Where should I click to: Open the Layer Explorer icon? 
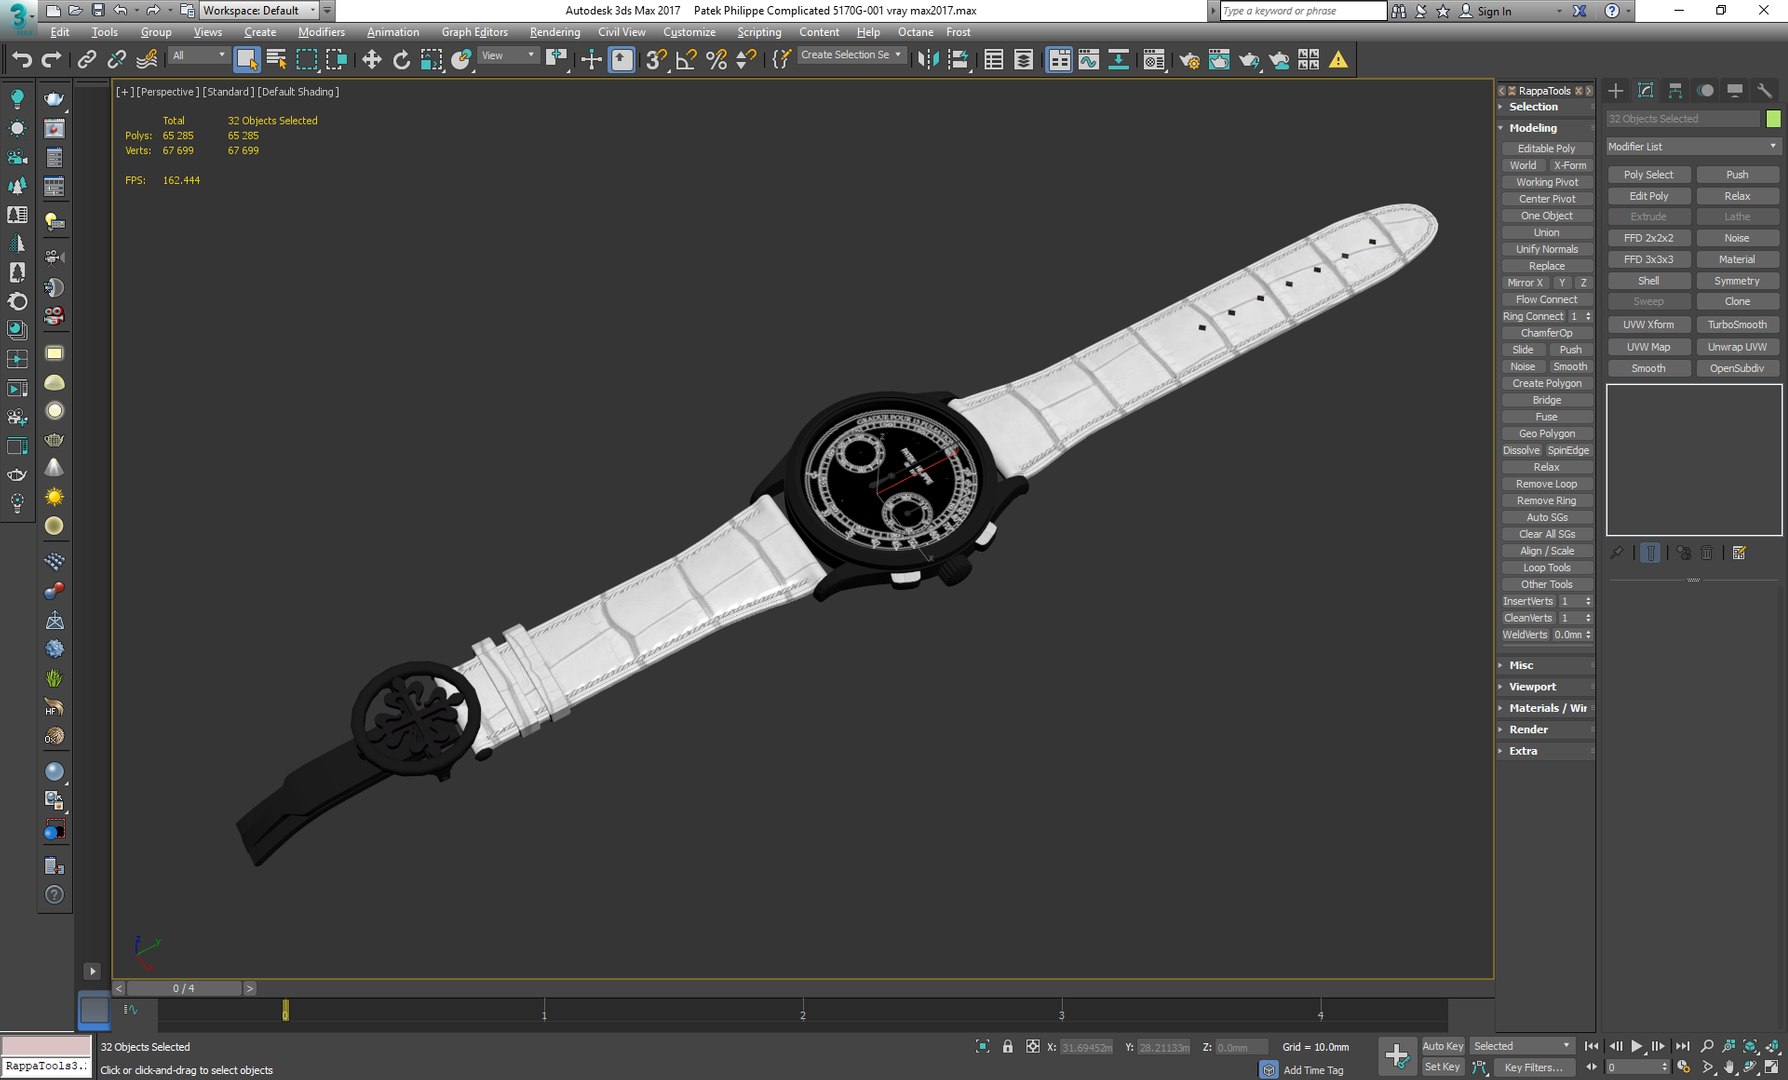coord(1023,60)
